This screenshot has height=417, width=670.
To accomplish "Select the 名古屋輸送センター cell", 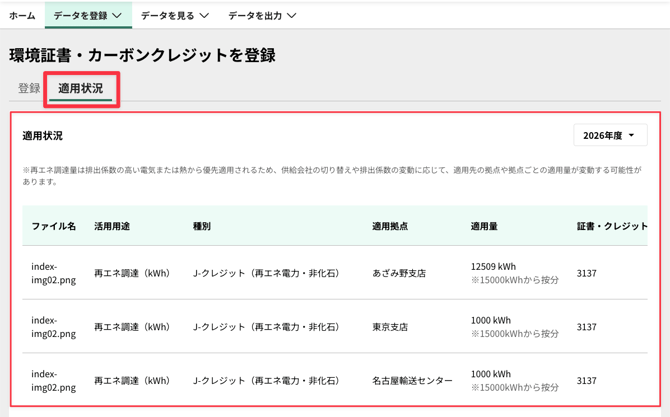I will 412,380.
